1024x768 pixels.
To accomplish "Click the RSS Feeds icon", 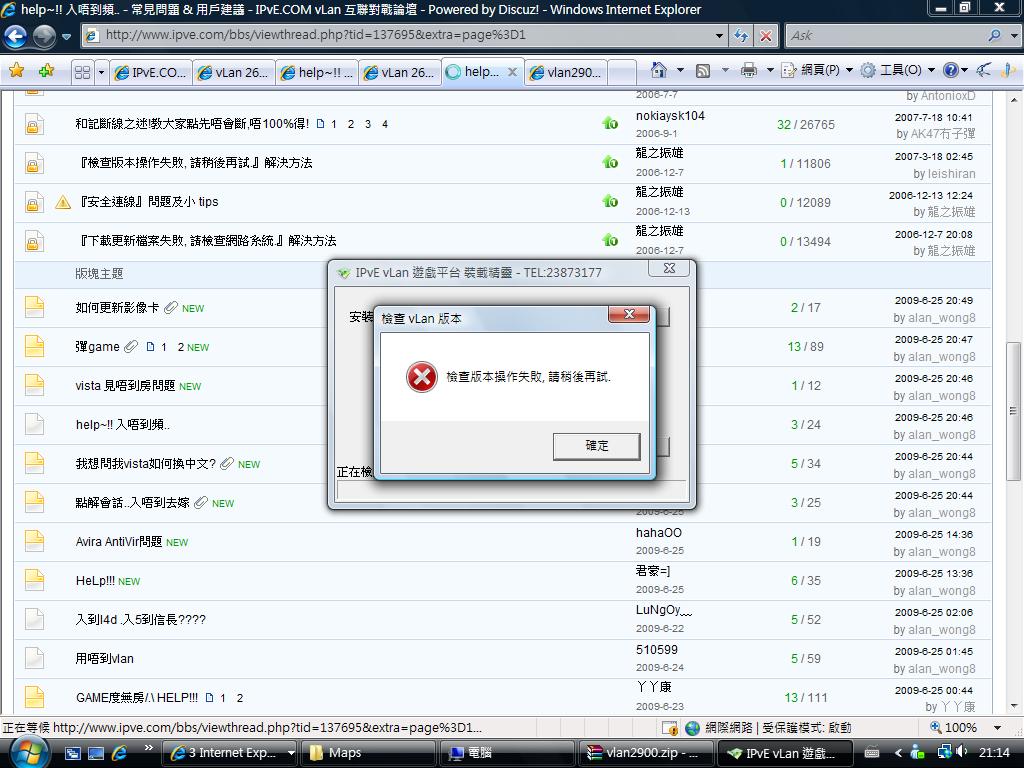I will click(703, 70).
